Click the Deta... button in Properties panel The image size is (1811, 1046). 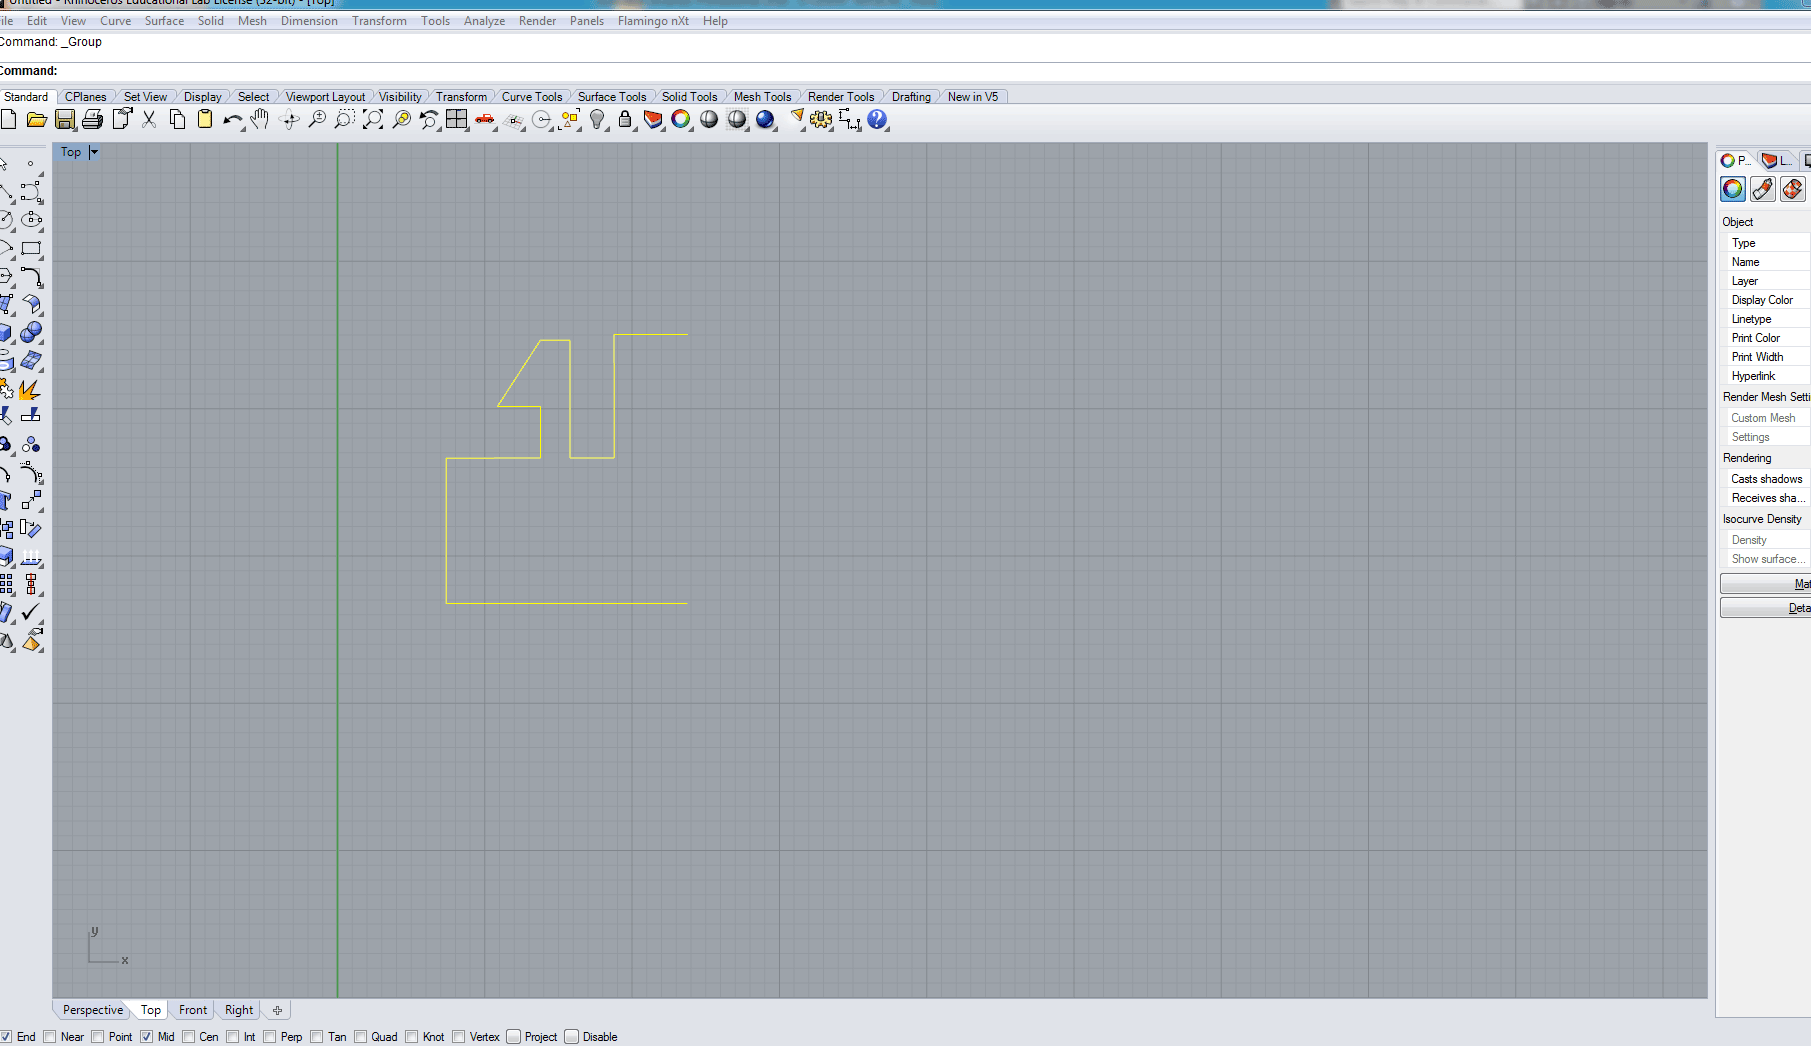[1765, 608]
